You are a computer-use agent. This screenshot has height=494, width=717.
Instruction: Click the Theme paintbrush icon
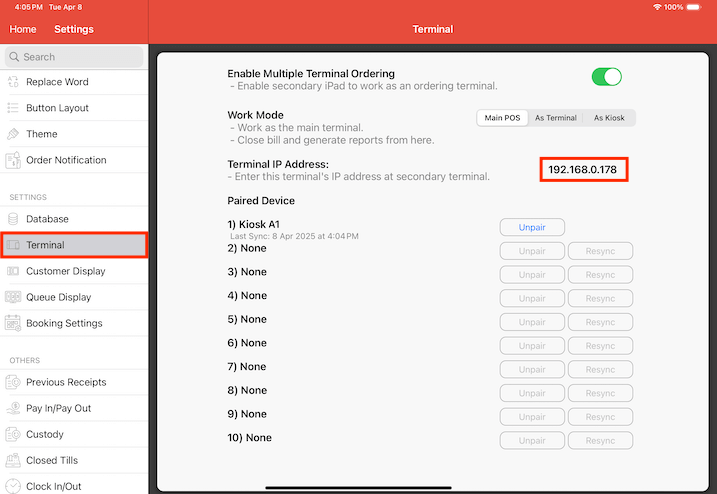(x=13, y=134)
